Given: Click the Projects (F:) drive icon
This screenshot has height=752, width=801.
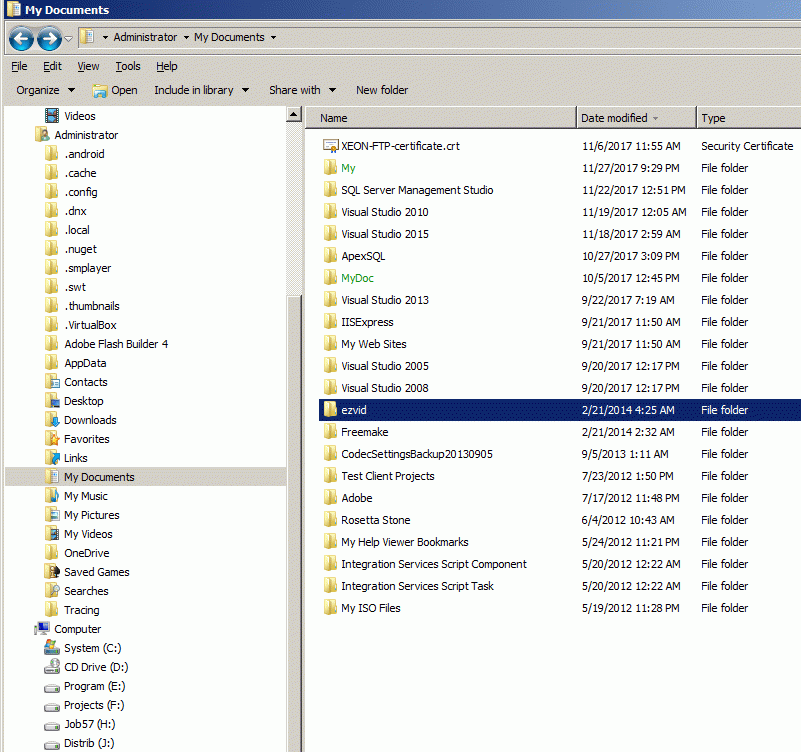Looking at the screenshot, I should tap(52, 706).
